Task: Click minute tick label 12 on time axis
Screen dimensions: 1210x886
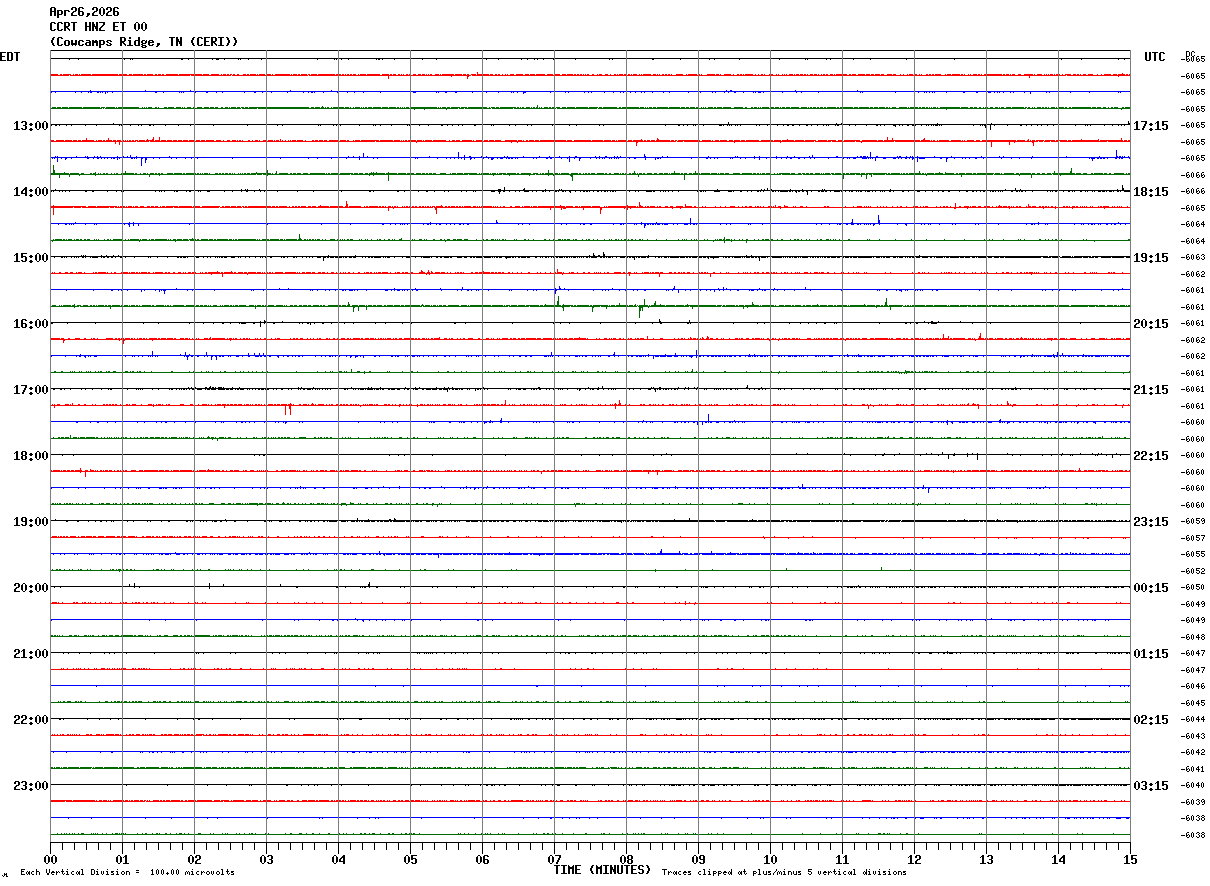Action: pyautogui.click(x=914, y=859)
